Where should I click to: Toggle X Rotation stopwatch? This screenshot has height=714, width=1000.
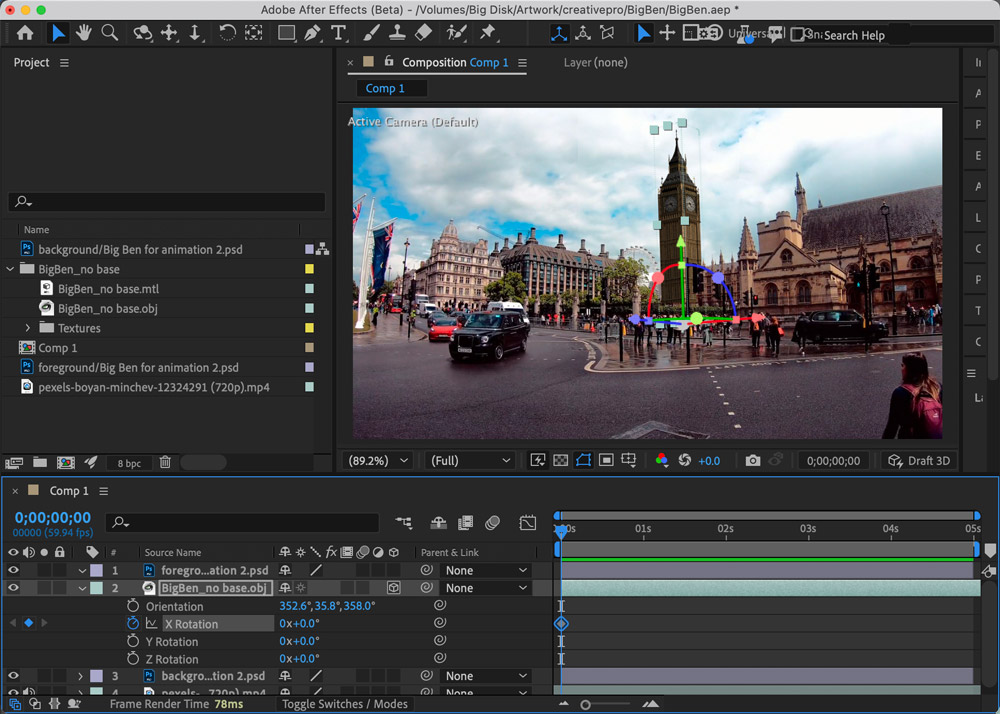pyautogui.click(x=133, y=623)
